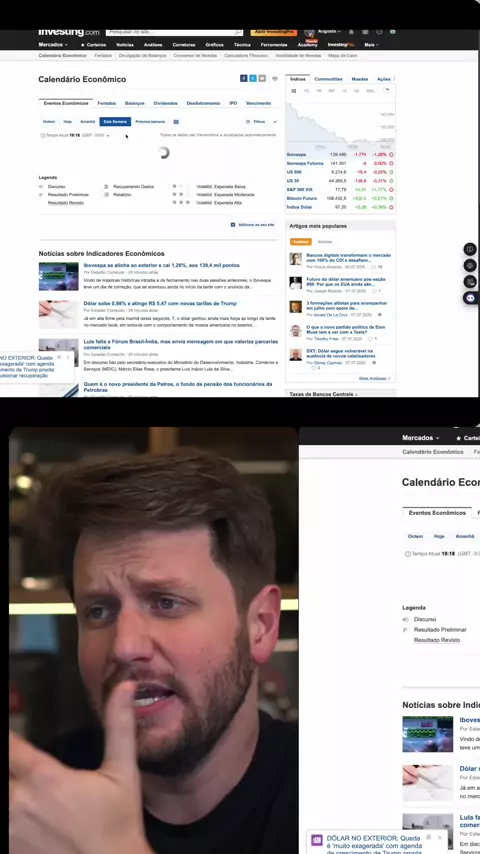Expand the Mais menu in navbar
The image size is (480, 854).
[x=371, y=45]
